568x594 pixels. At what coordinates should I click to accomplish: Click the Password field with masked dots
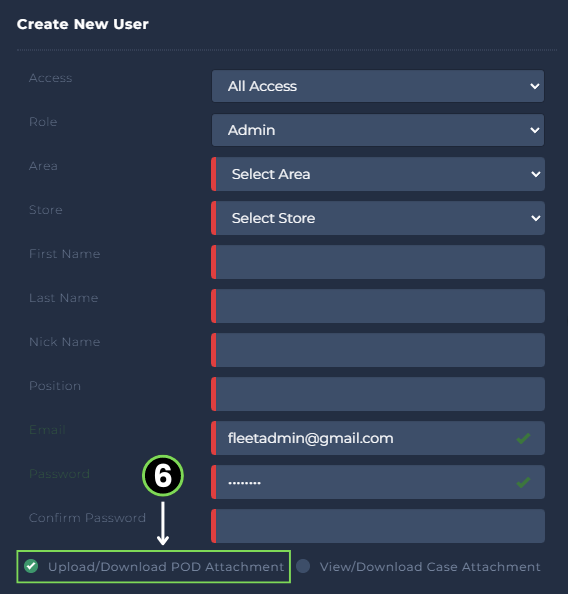378,482
